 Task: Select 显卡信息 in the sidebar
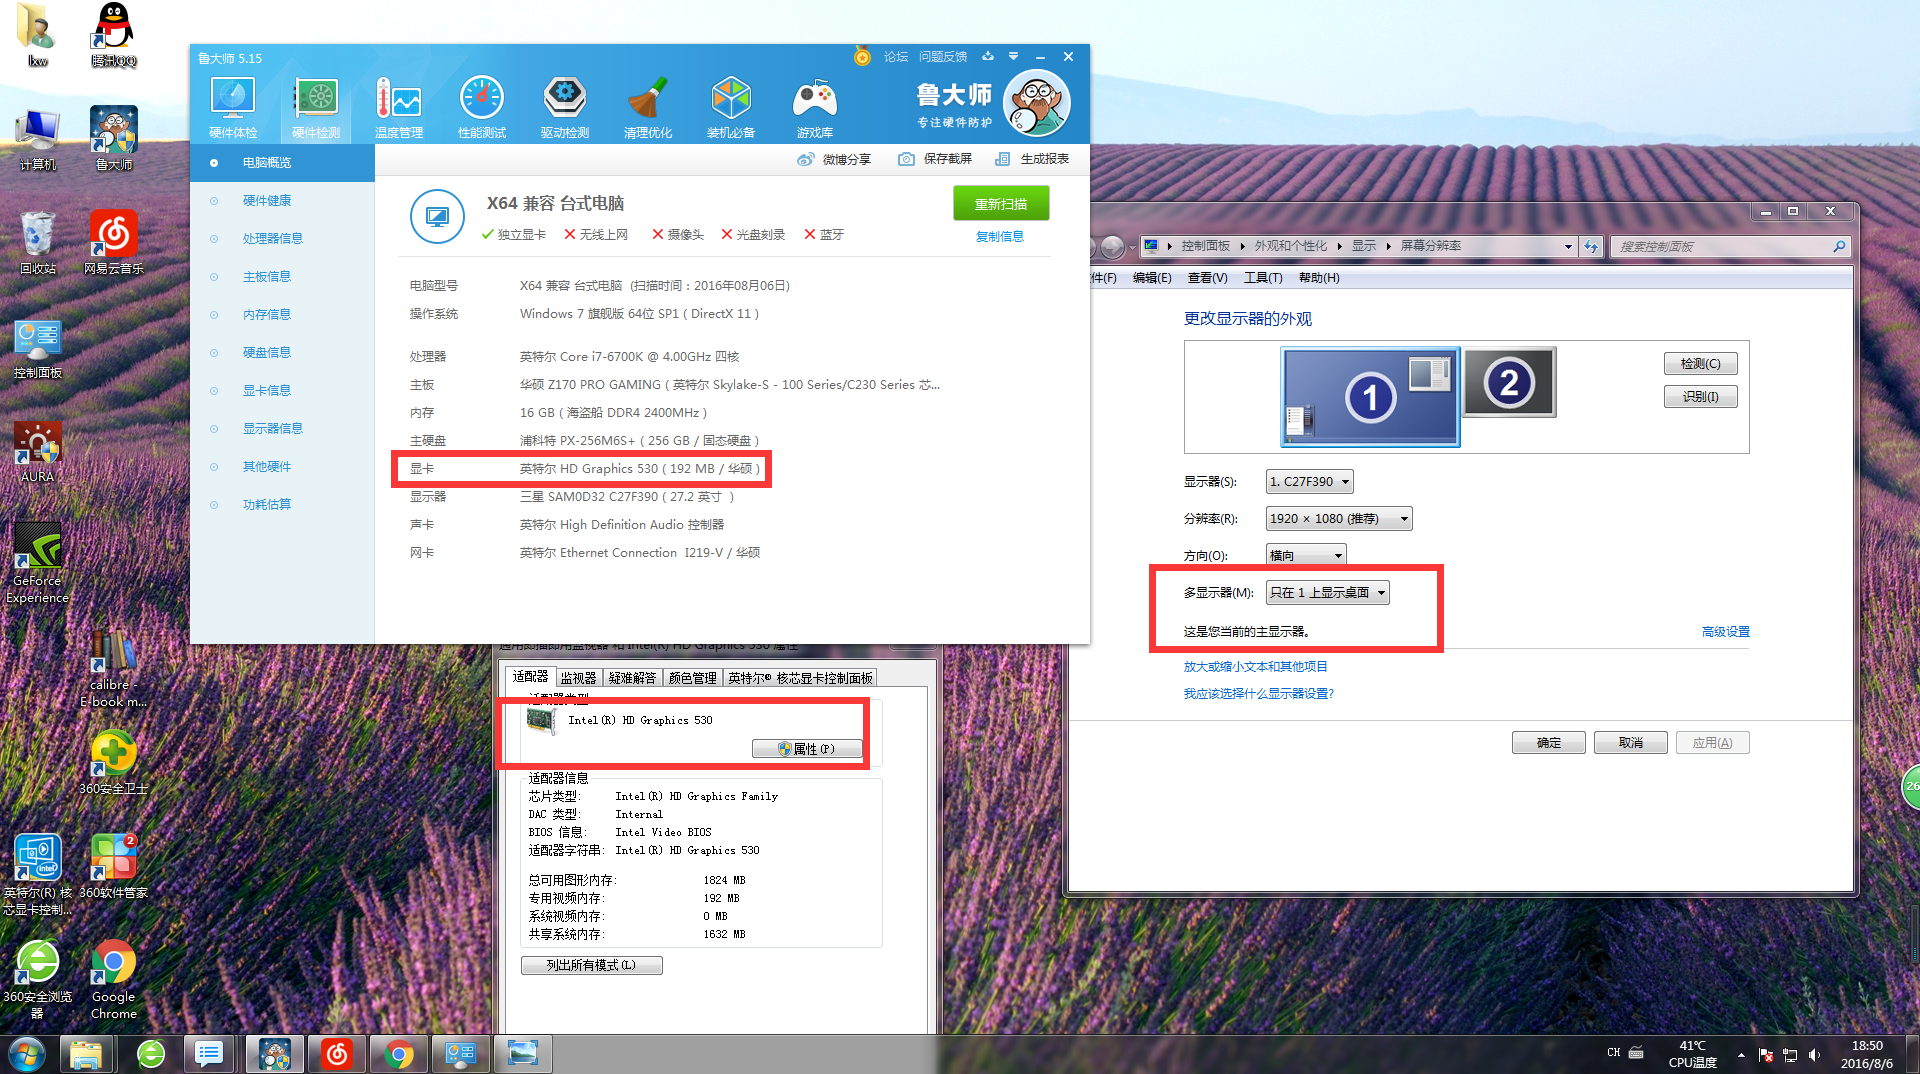point(282,391)
